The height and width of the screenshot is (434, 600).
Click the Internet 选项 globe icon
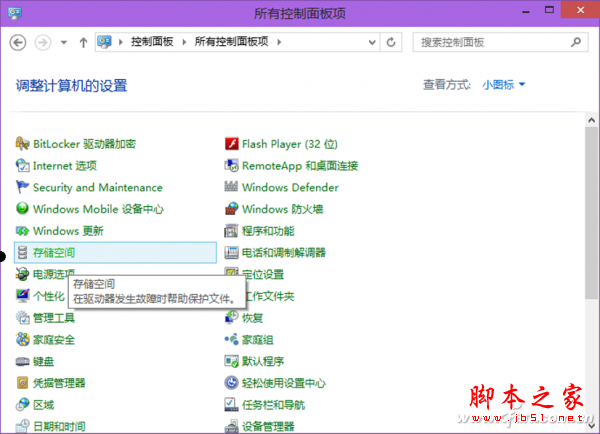click(x=23, y=166)
